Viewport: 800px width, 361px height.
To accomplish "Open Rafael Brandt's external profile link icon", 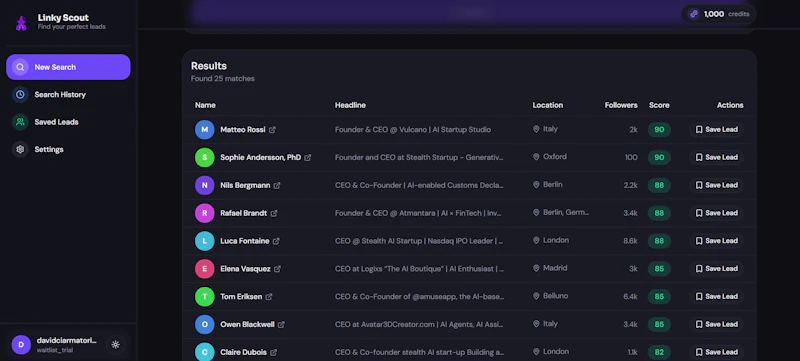I will 274,213.
